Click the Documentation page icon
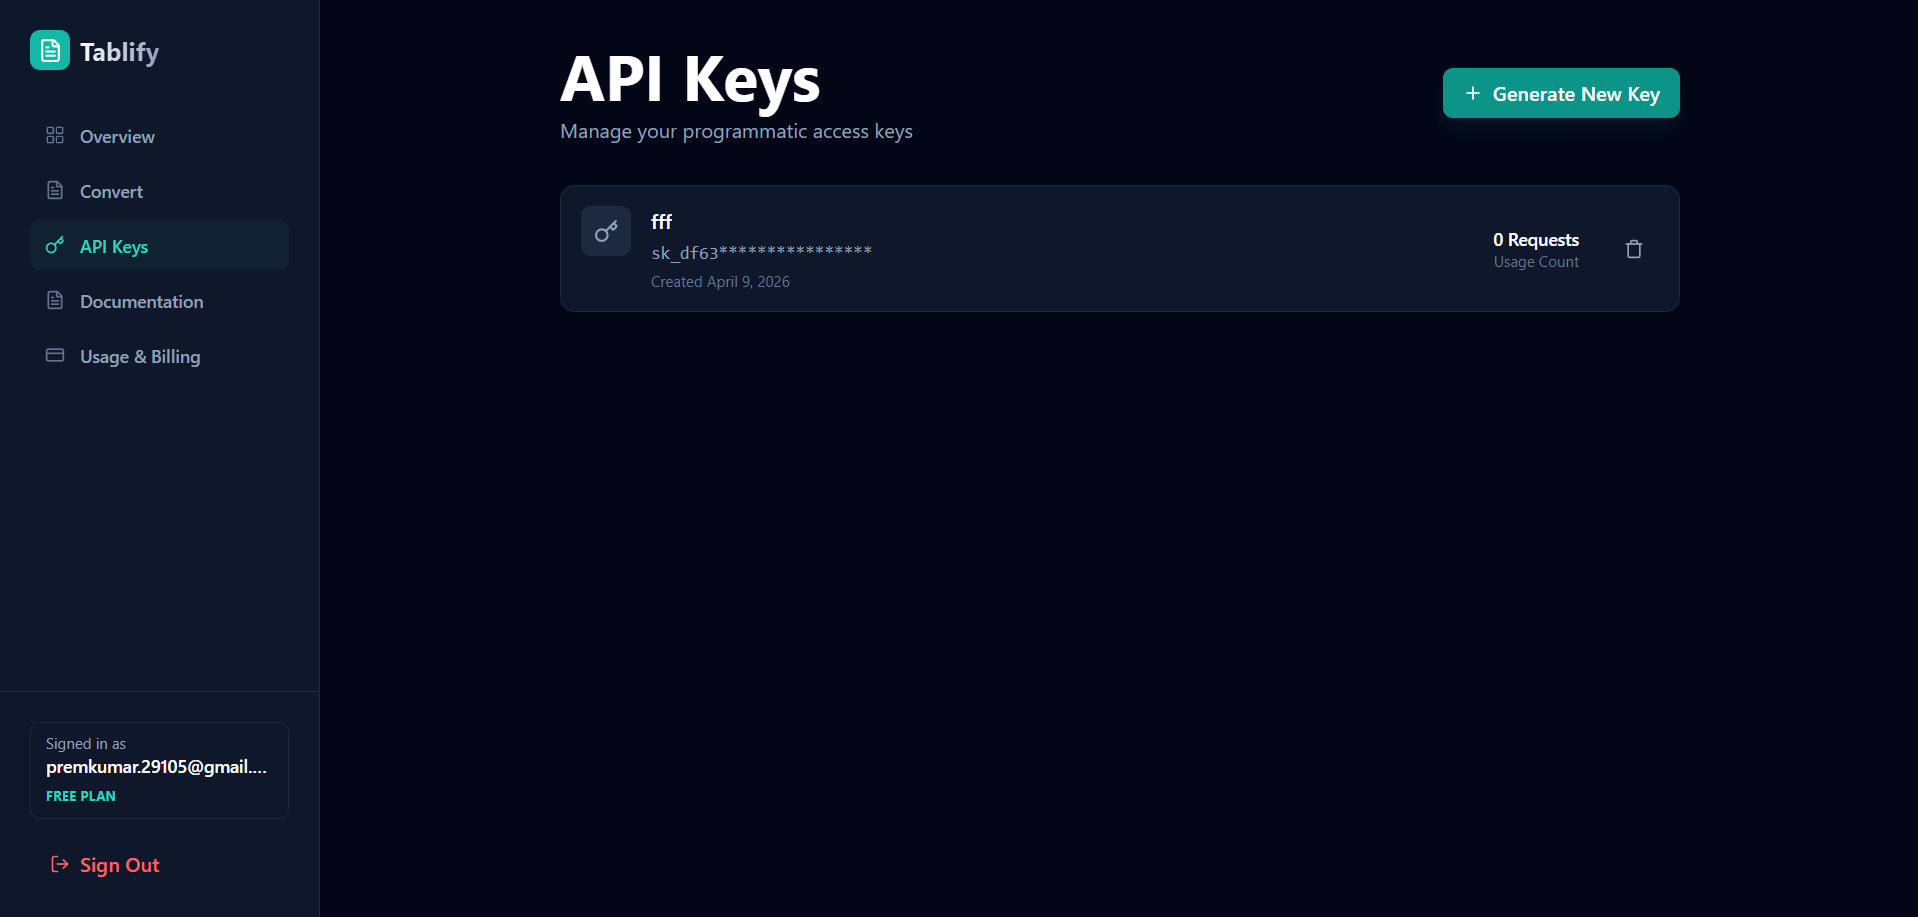The width and height of the screenshot is (1918, 917). 55,300
